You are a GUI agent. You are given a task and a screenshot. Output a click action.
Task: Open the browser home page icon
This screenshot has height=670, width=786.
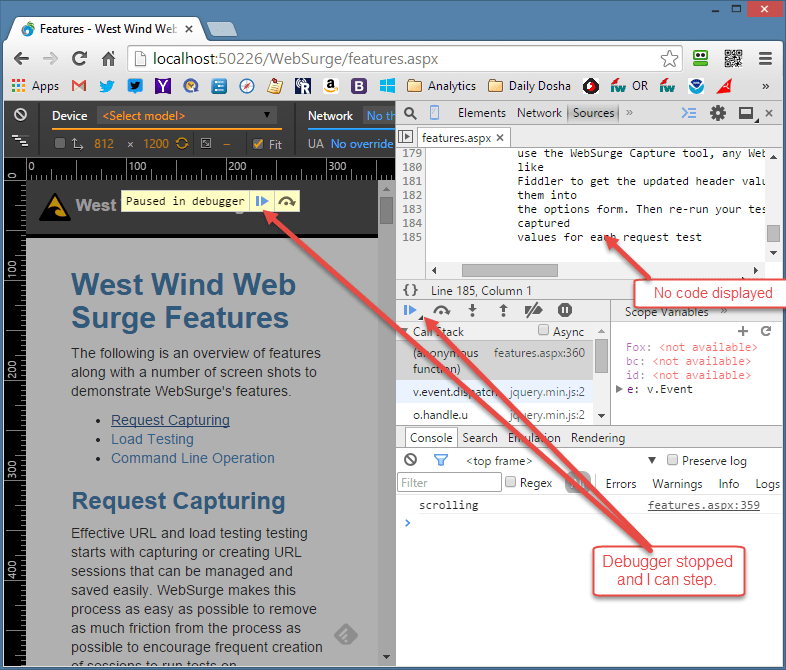(x=108, y=59)
